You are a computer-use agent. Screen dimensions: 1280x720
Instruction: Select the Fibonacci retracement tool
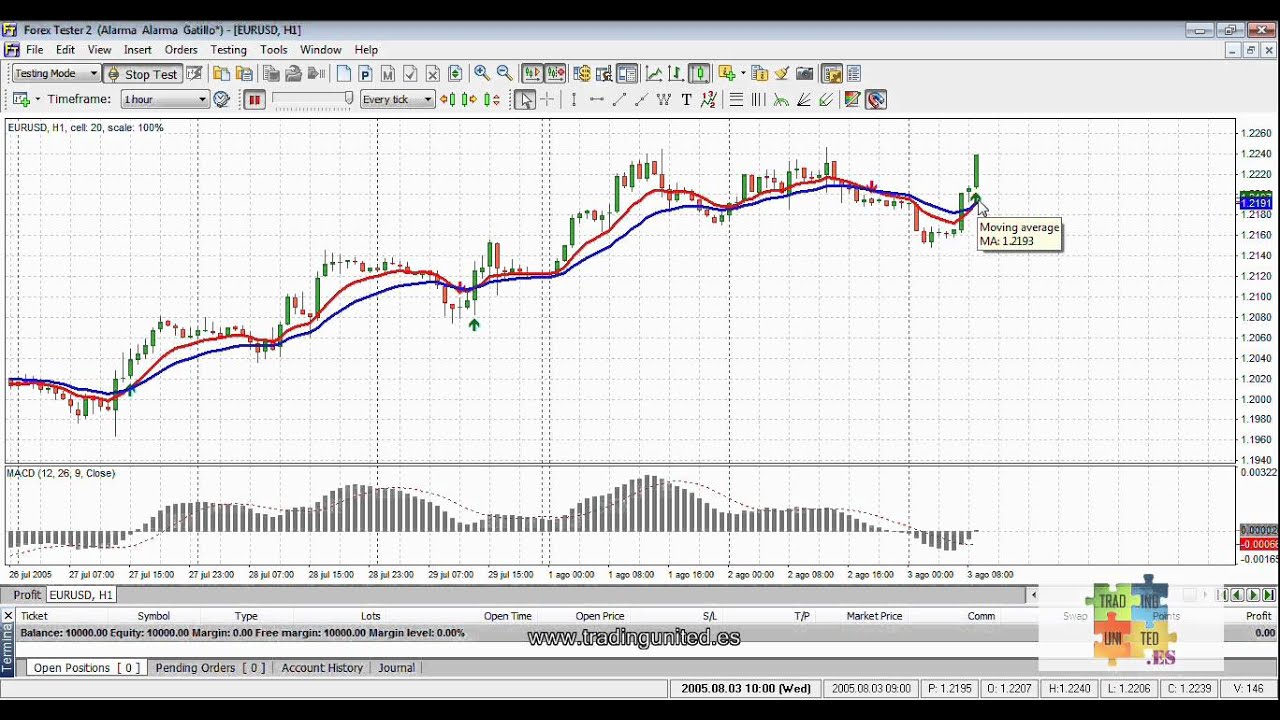(x=736, y=99)
